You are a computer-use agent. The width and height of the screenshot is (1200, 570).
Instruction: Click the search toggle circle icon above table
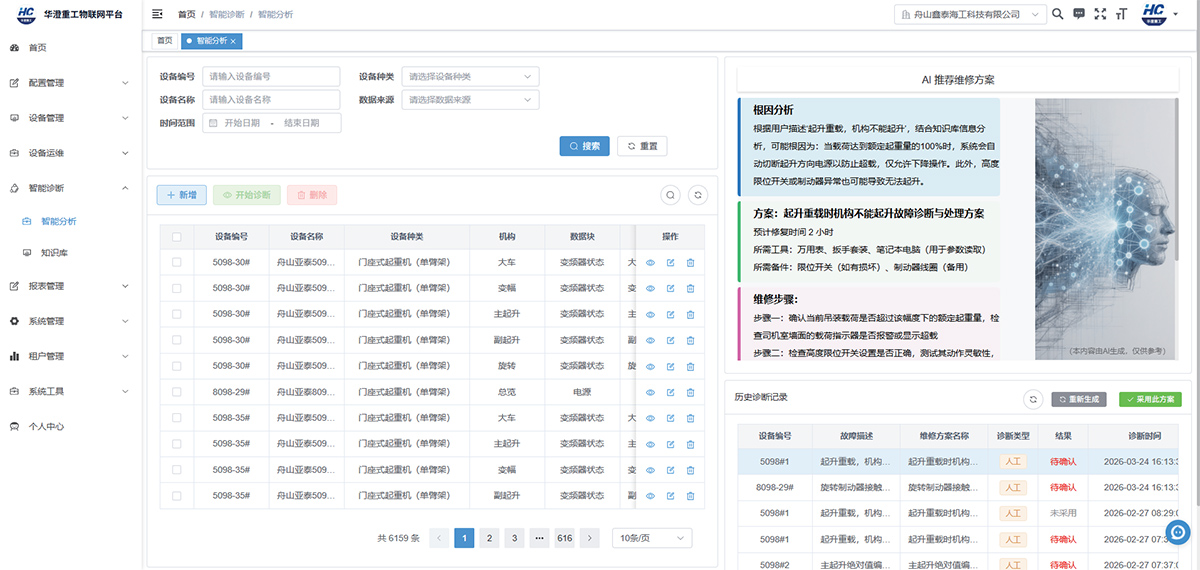coord(671,195)
